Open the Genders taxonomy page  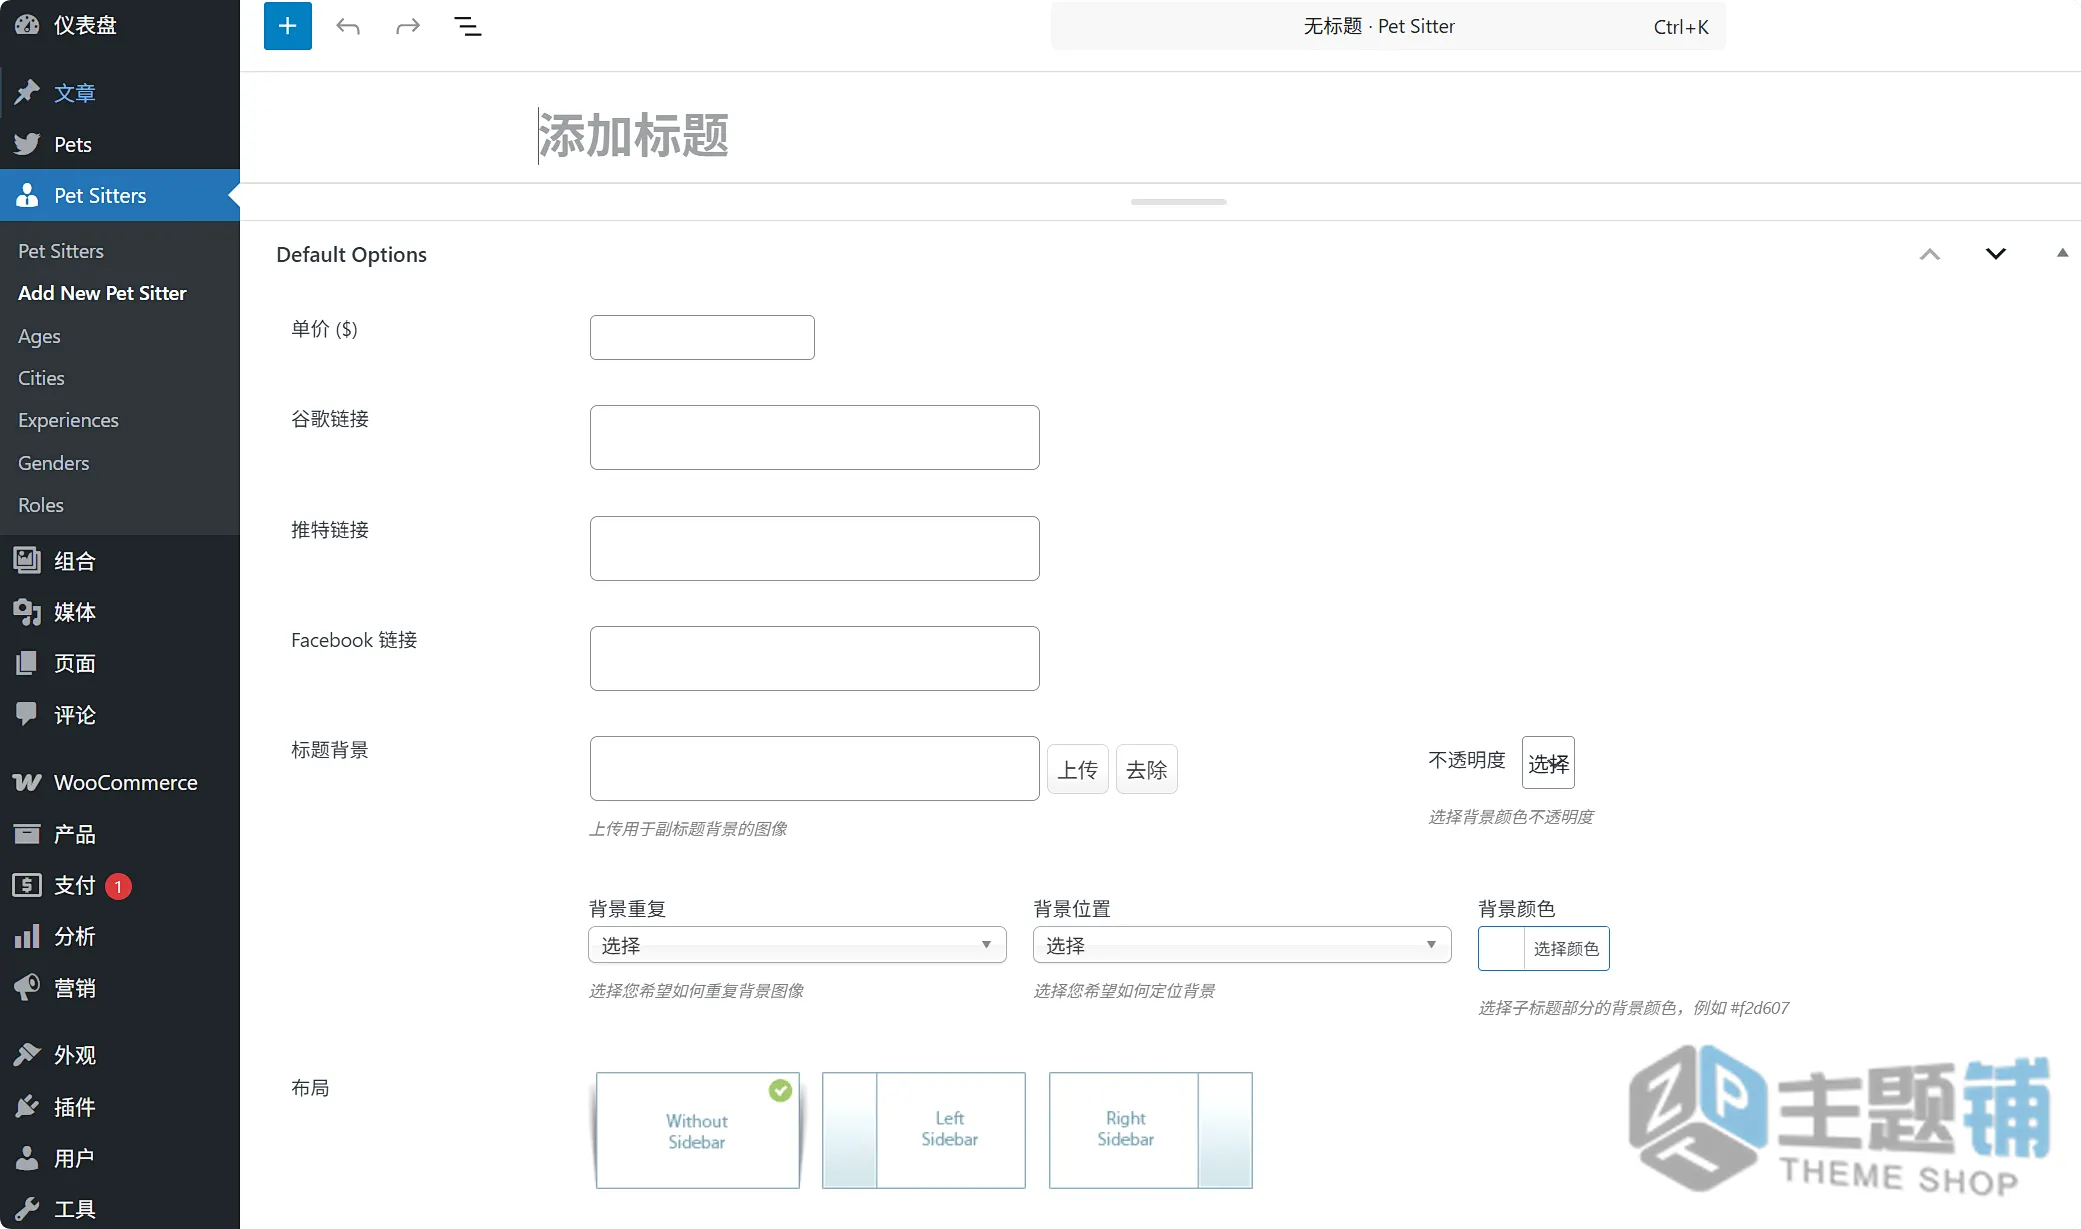54,463
